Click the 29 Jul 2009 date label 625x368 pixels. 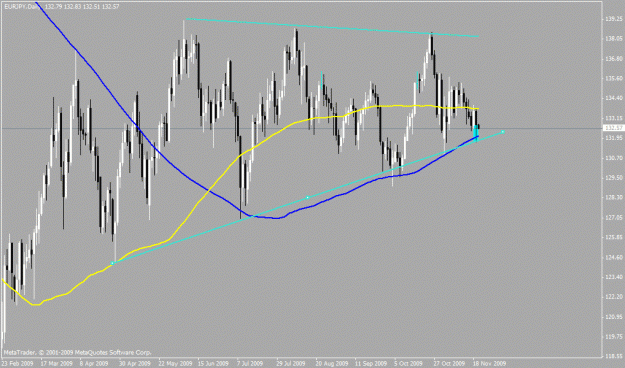[291, 364]
